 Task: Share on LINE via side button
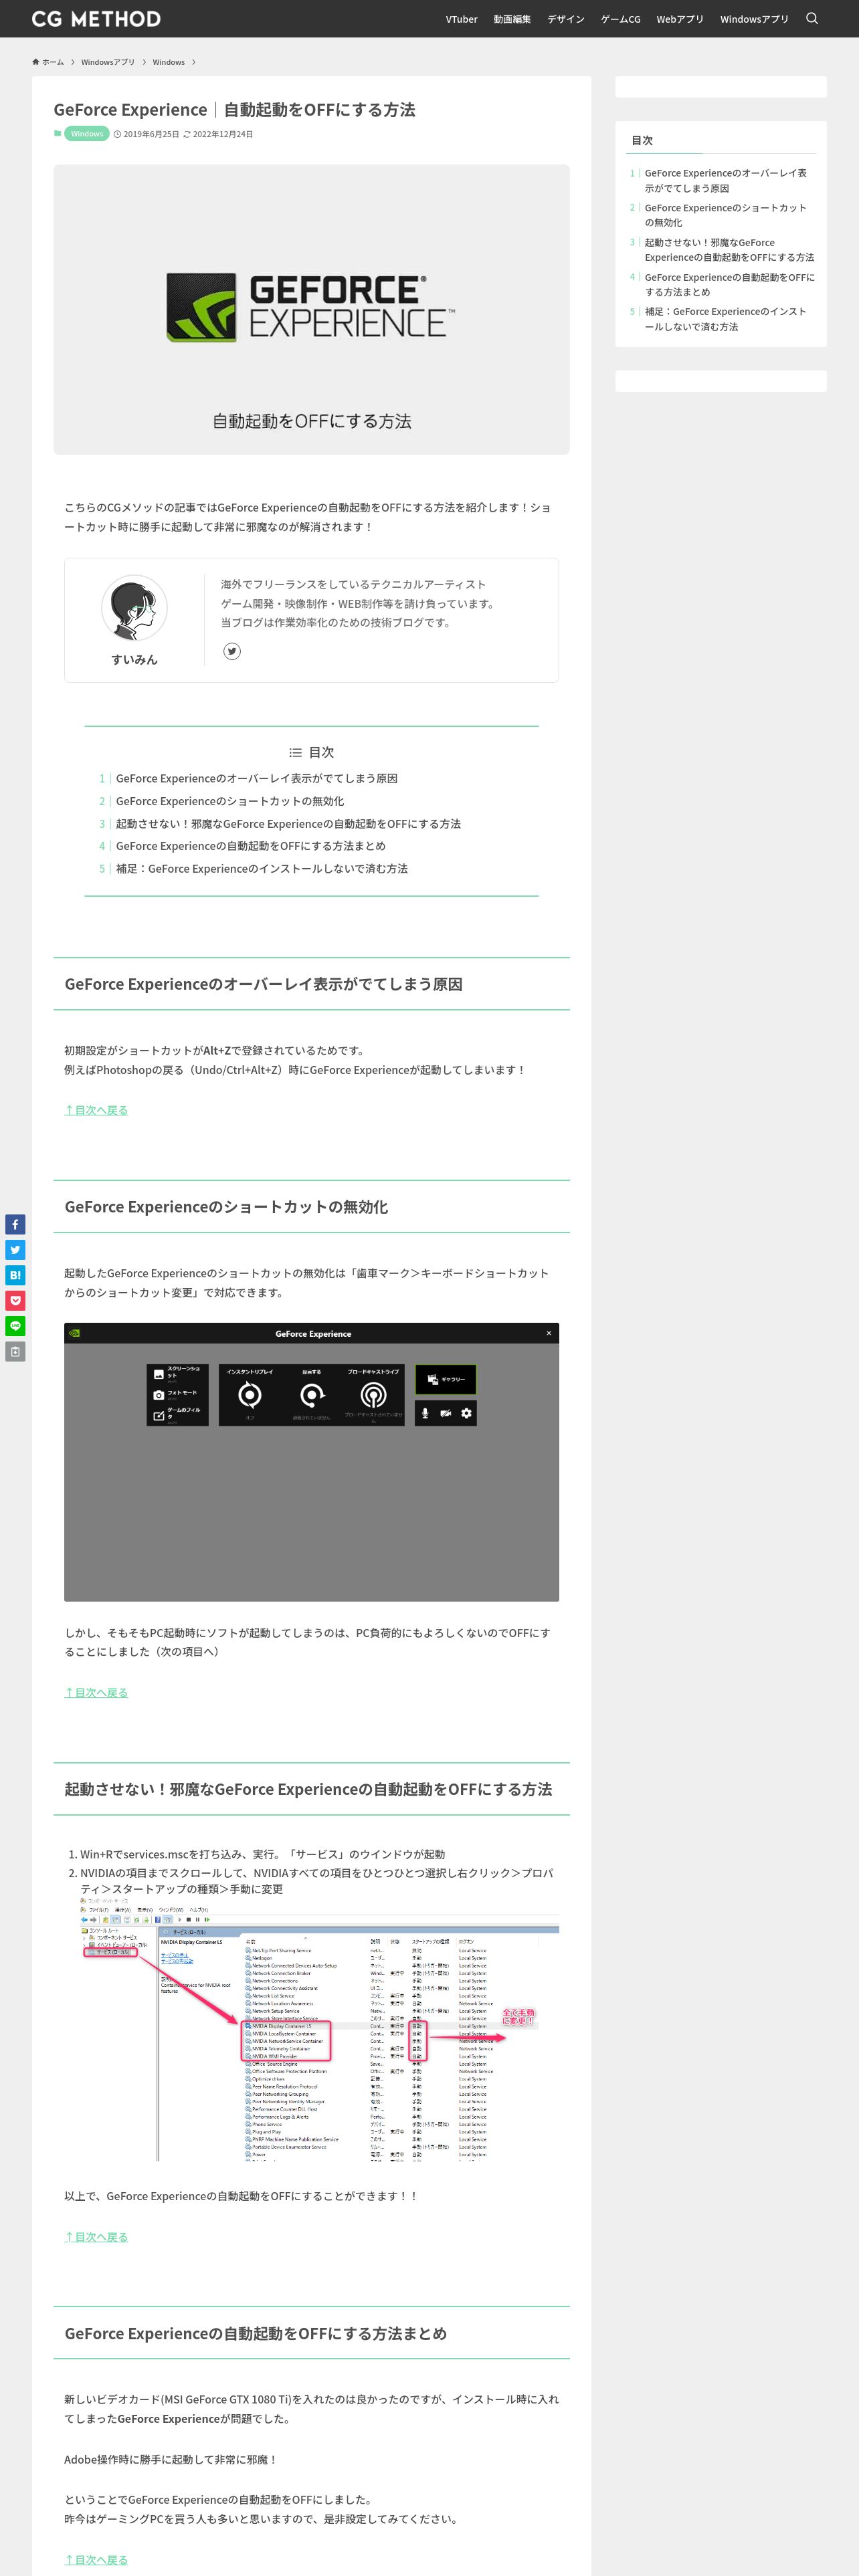[x=15, y=1326]
